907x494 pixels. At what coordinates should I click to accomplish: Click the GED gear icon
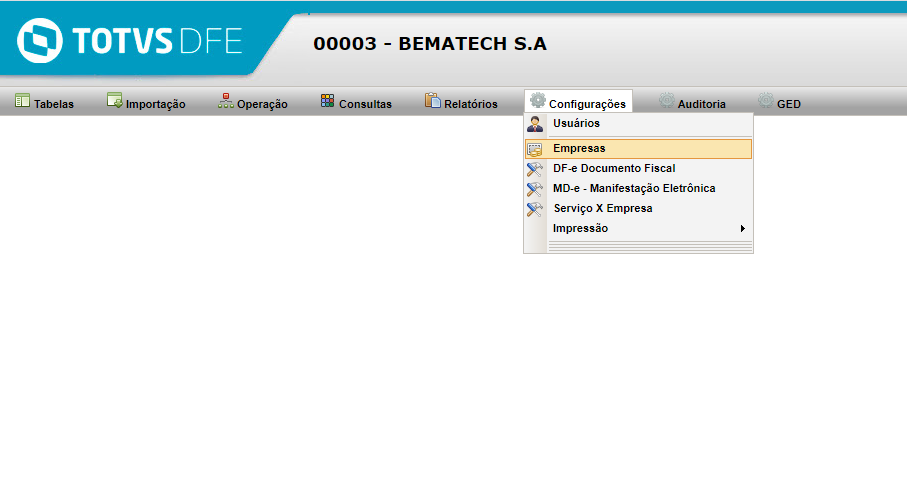pos(766,101)
